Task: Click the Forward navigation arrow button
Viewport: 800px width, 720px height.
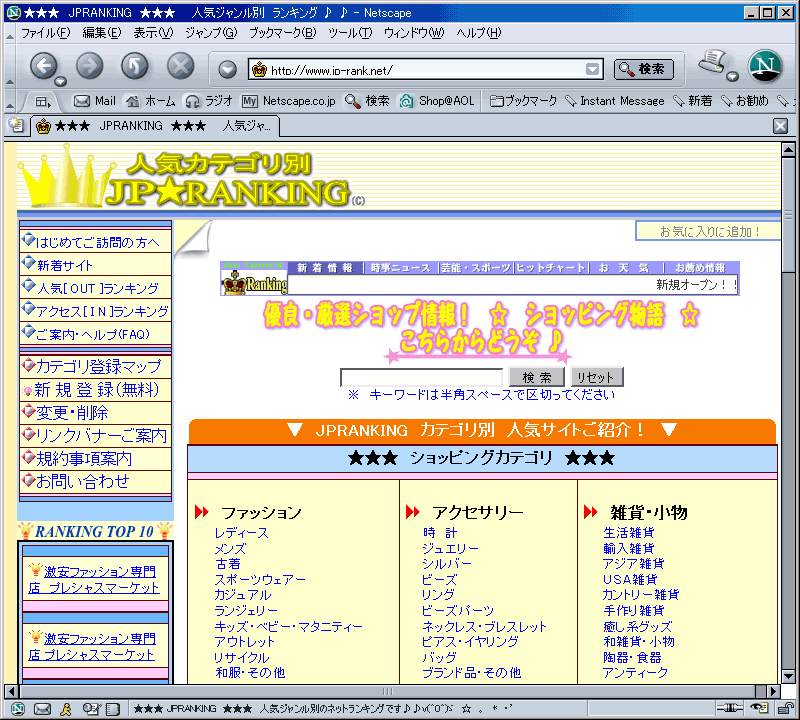Action: pos(90,66)
